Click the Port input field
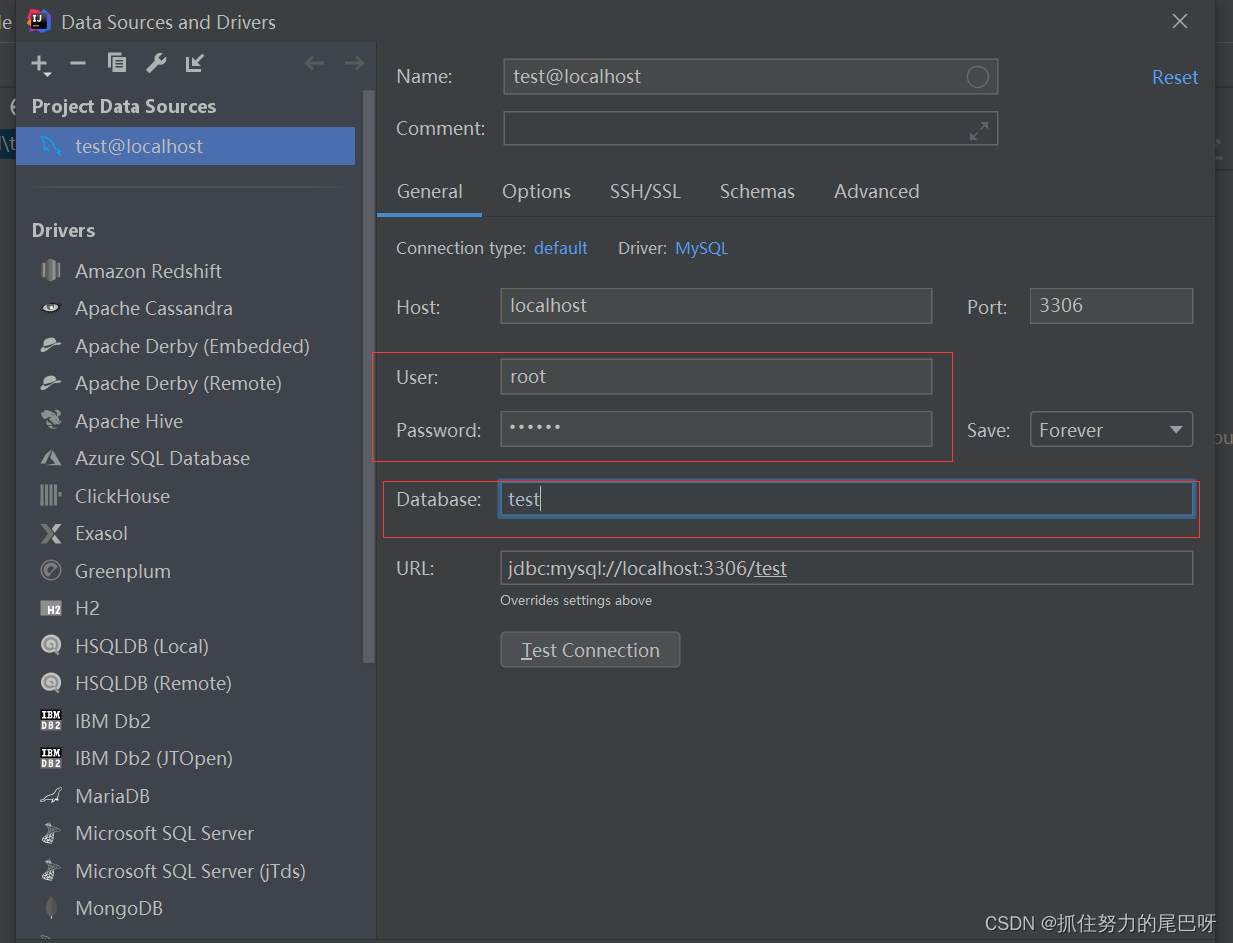Screen dimensions: 1233x943 coord(1111,306)
